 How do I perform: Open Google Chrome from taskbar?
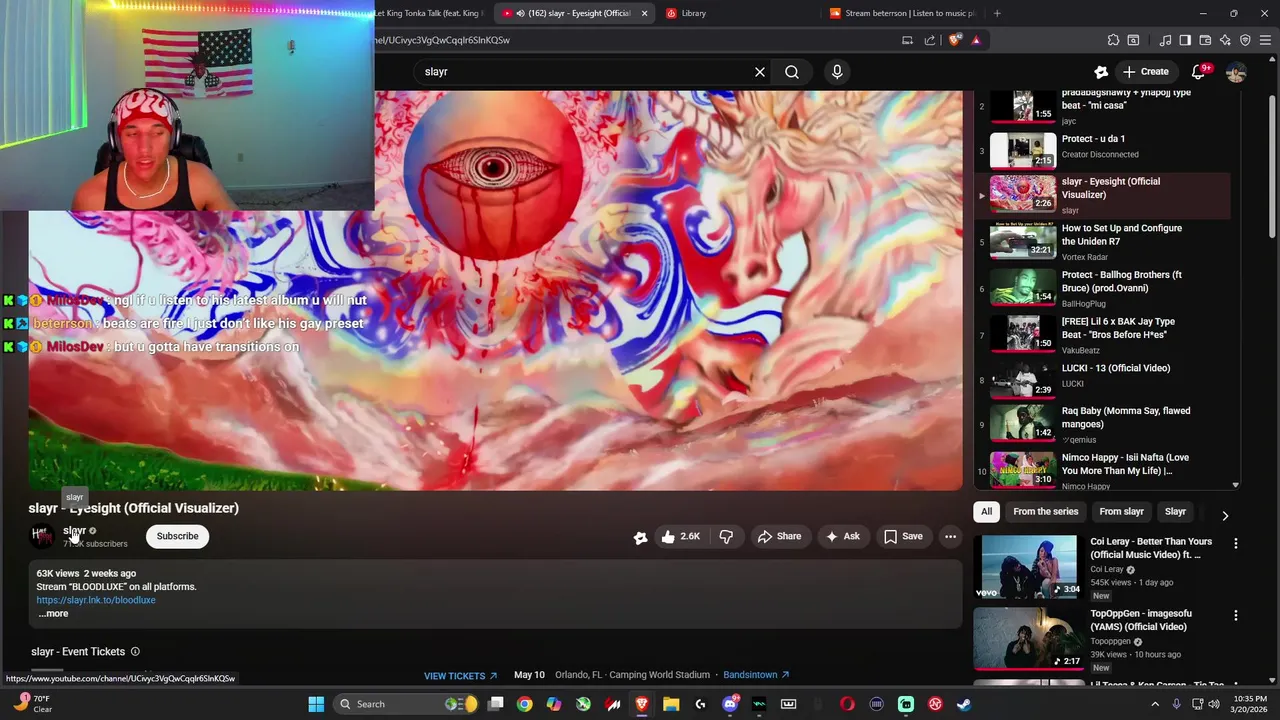point(524,704)
